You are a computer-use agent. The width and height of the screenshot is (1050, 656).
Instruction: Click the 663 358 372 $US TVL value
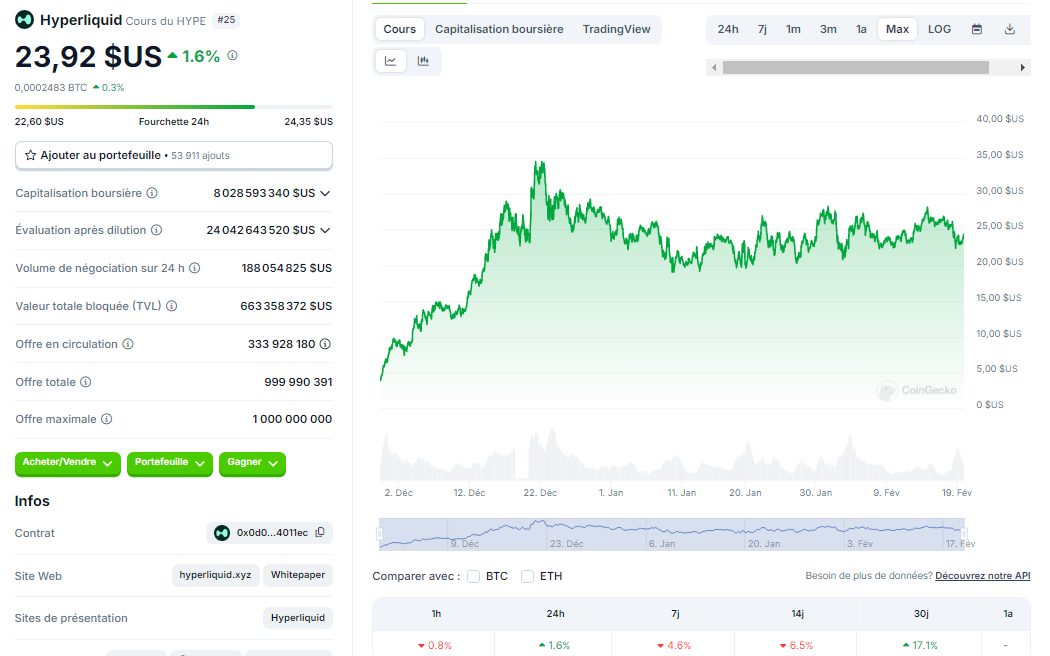(x=286, y=306)
